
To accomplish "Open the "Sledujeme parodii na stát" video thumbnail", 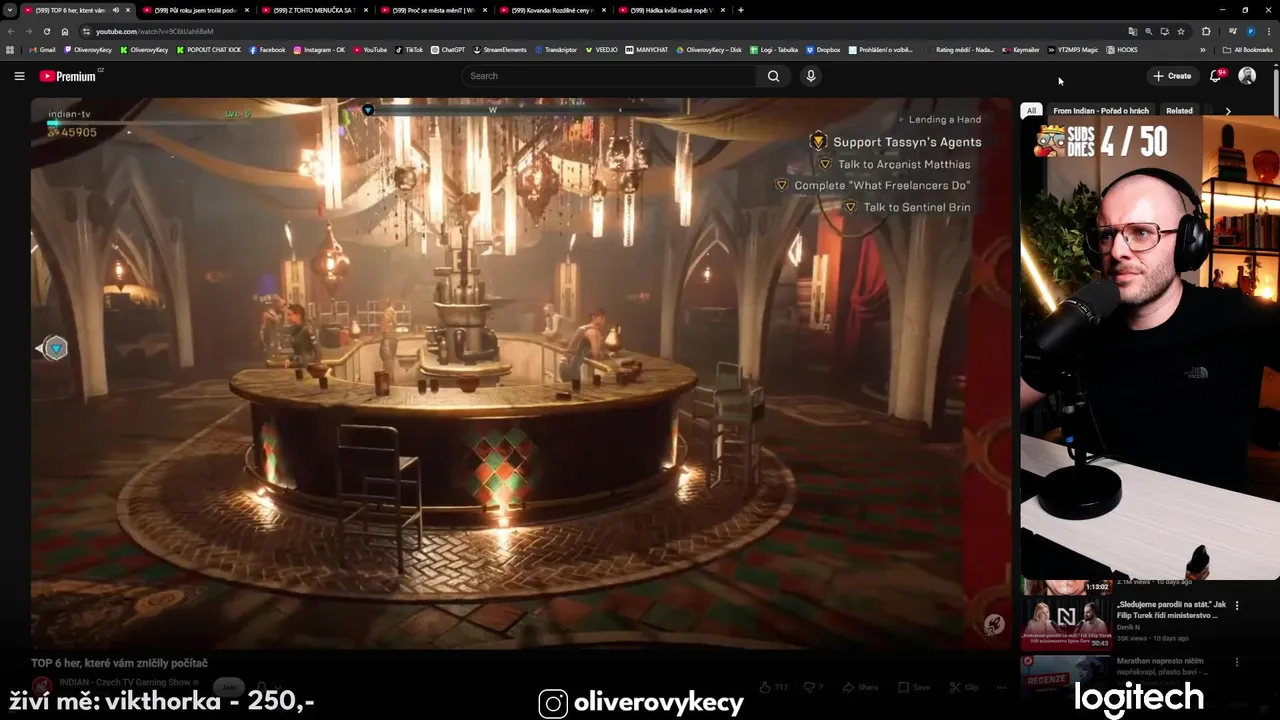I will point(1065,624).
